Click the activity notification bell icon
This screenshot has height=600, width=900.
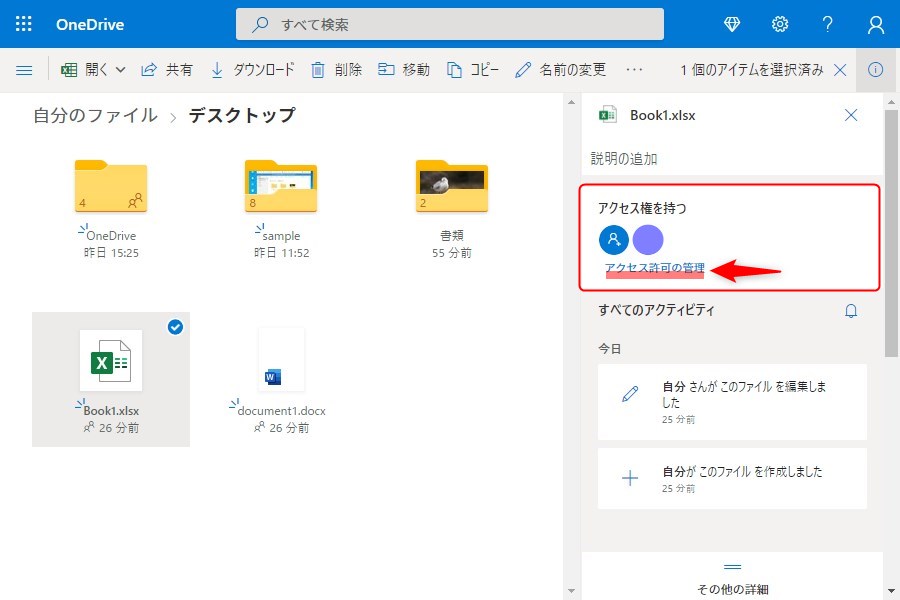click(x=851, y=311)
